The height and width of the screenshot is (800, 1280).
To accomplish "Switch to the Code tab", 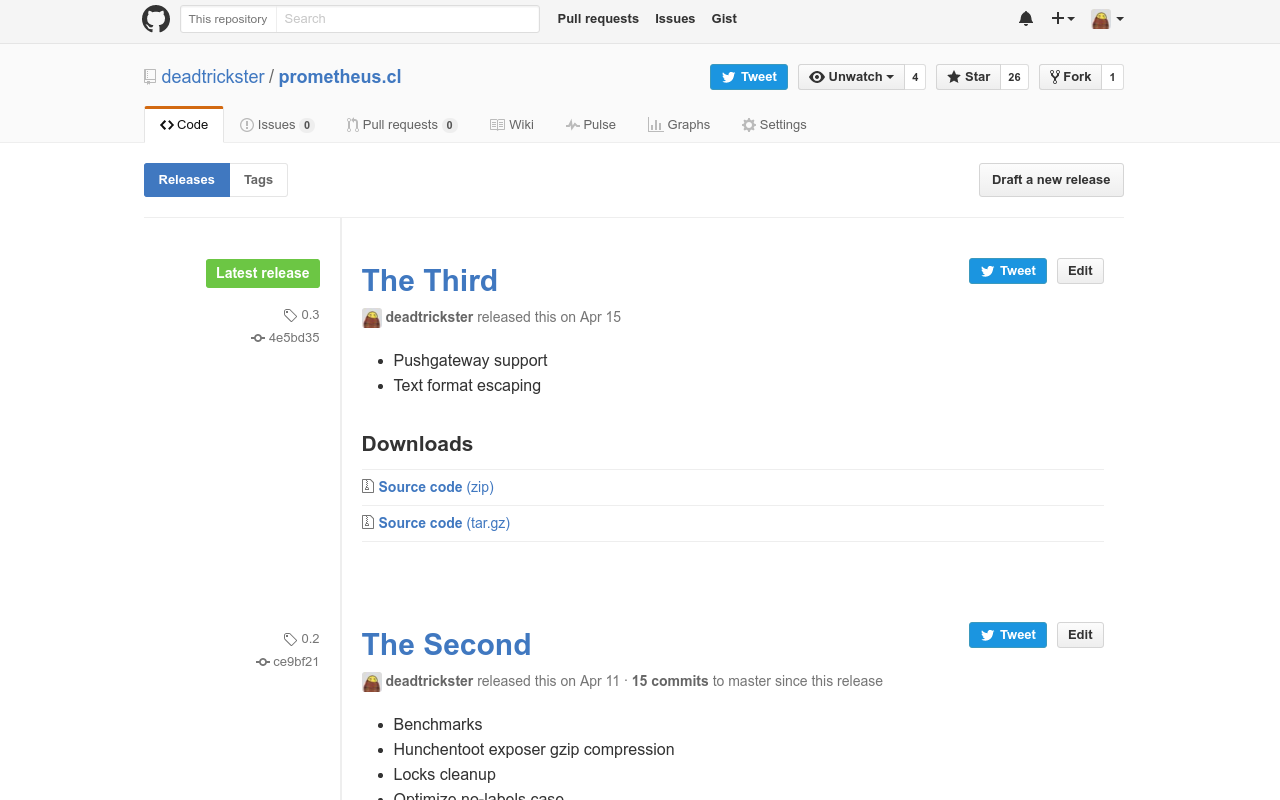I will click(184, 125).
